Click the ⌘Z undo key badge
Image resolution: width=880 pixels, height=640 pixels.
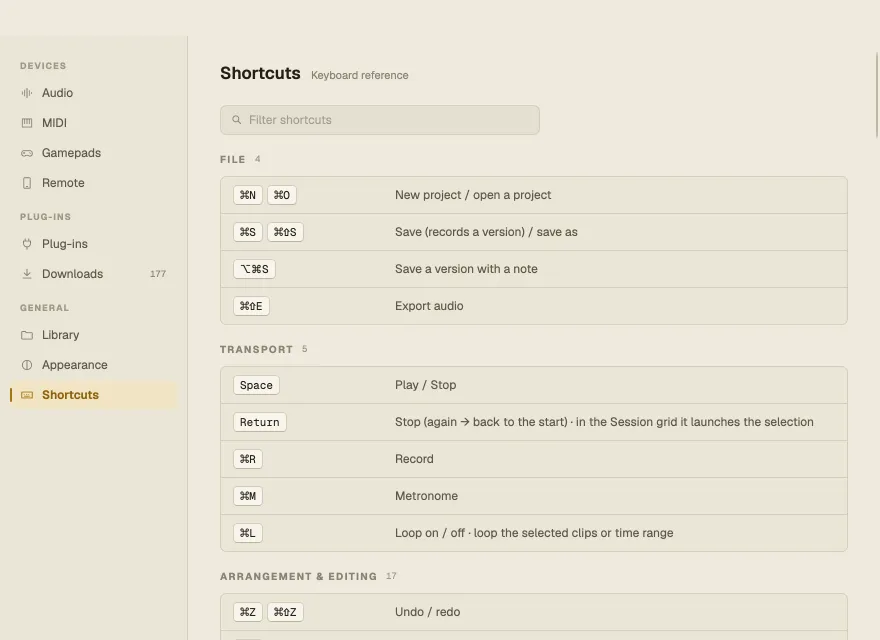(x=248, y=612)
